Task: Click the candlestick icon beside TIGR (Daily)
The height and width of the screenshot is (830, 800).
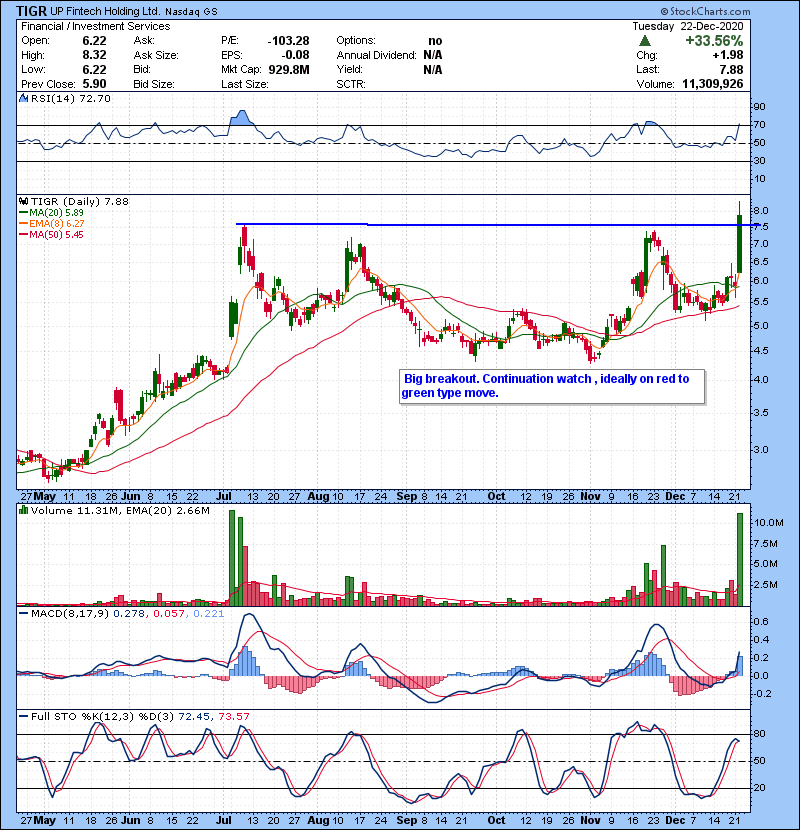Action: tap(23, 201)
